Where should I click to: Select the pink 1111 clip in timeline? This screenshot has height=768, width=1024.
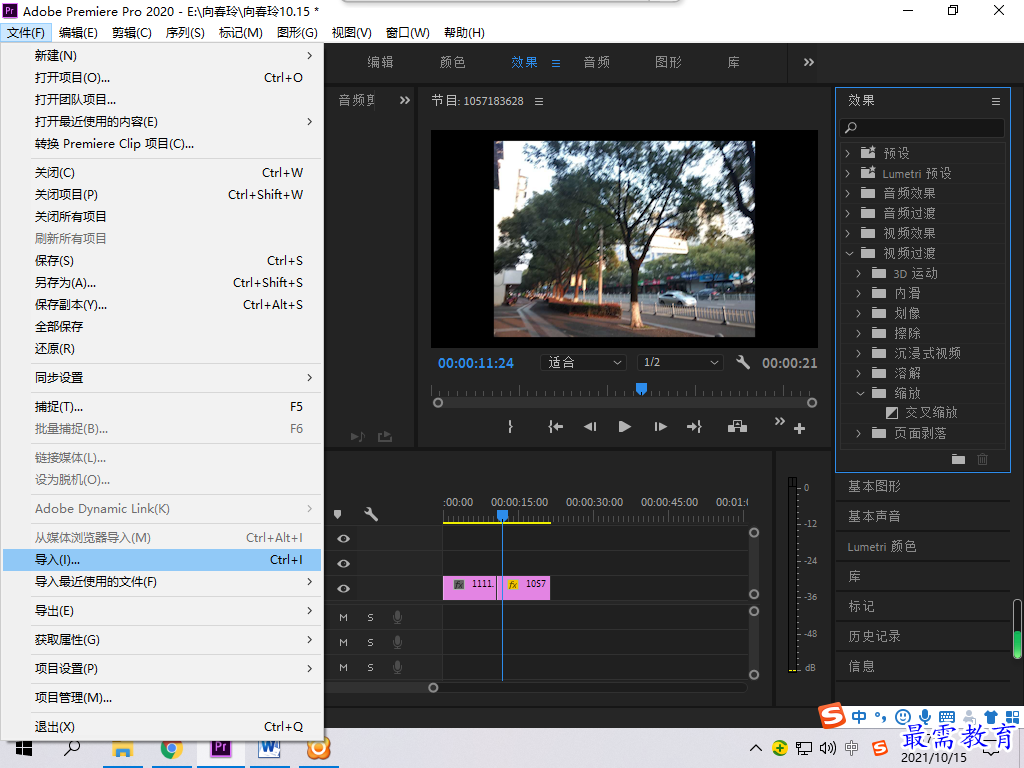pos(470,588)
